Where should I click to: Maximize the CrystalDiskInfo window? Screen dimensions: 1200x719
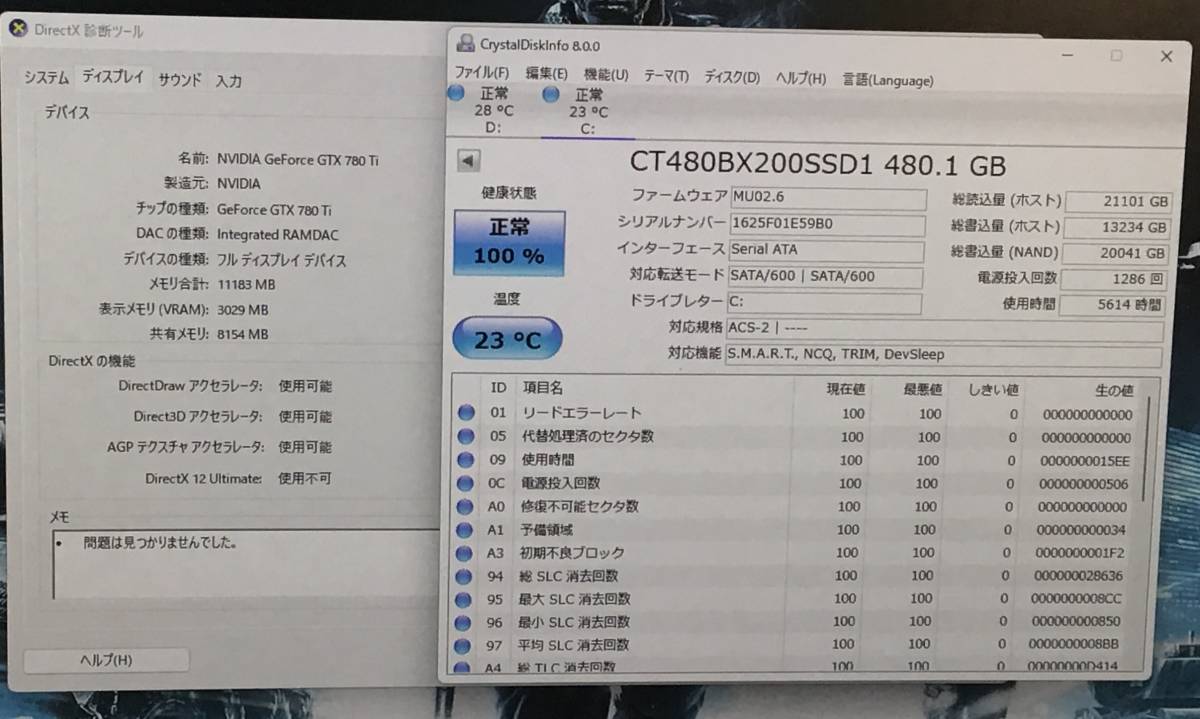point(1116,56)
